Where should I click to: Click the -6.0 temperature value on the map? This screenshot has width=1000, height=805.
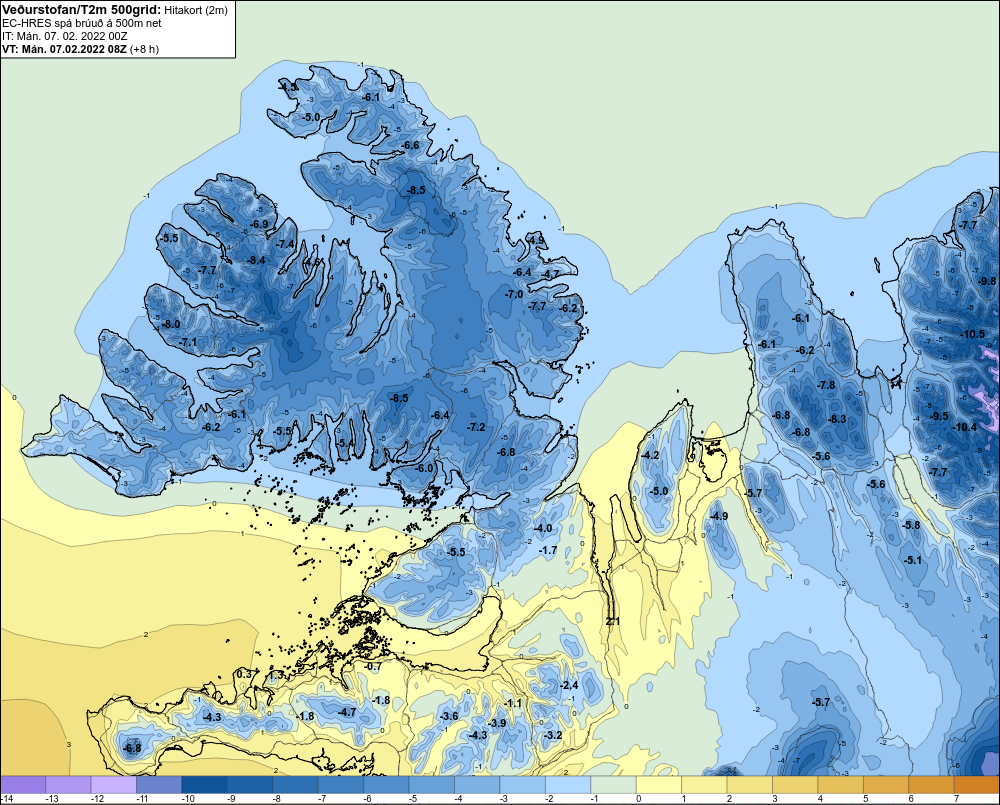[424, 468]
